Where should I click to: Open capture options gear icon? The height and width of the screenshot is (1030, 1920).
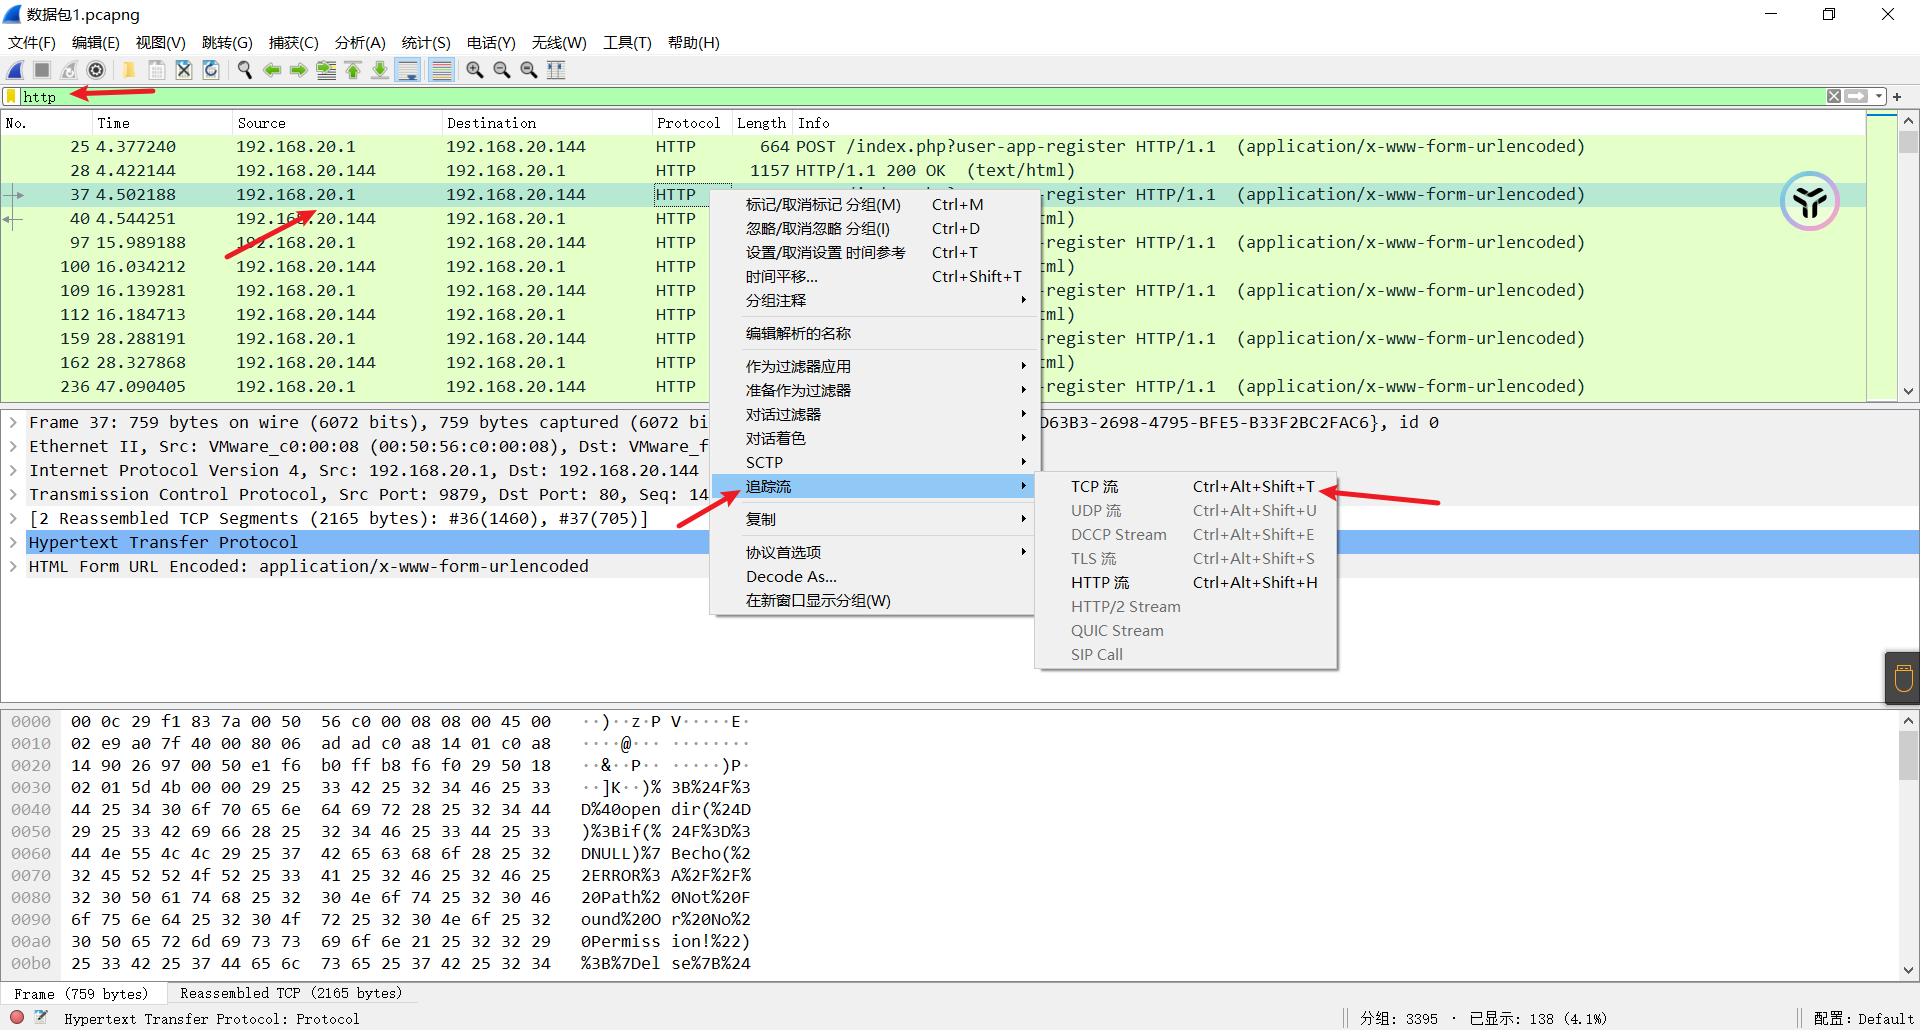pos(96,70)
